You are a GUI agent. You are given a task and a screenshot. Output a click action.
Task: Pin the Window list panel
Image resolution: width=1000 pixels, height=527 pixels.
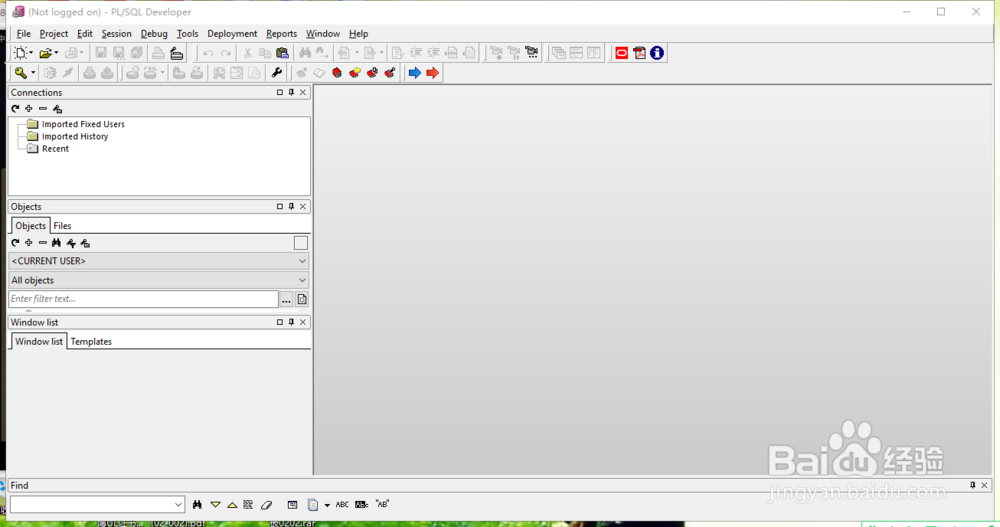291,322
